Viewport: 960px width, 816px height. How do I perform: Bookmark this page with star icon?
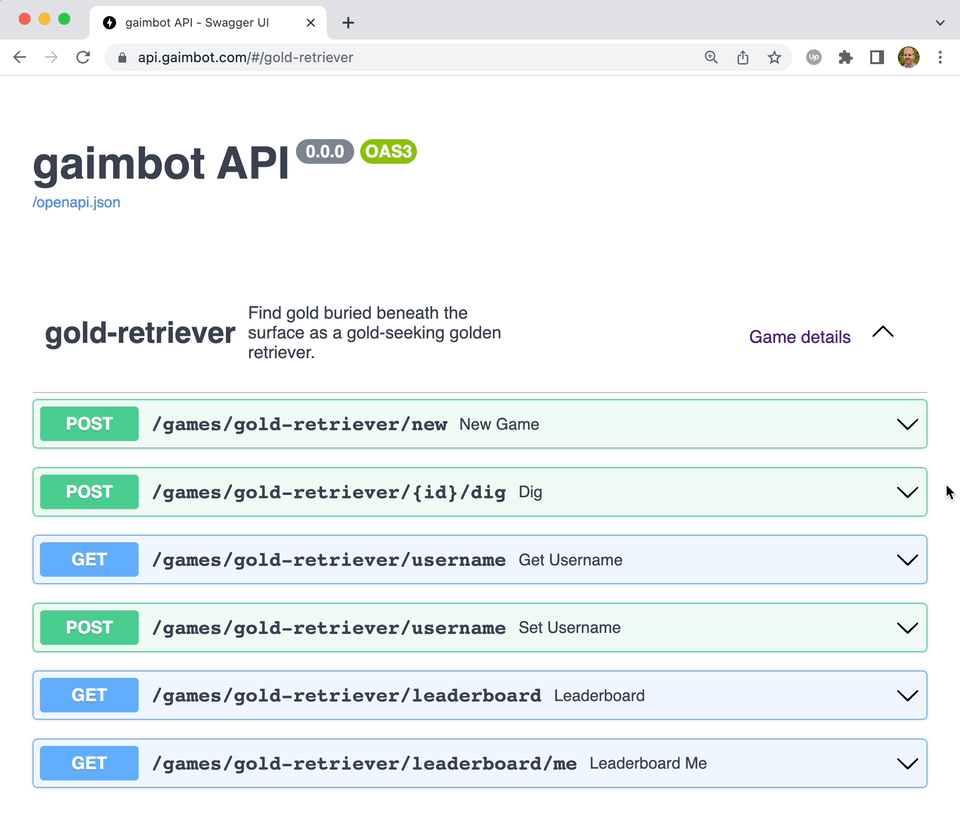coord(774,58)
